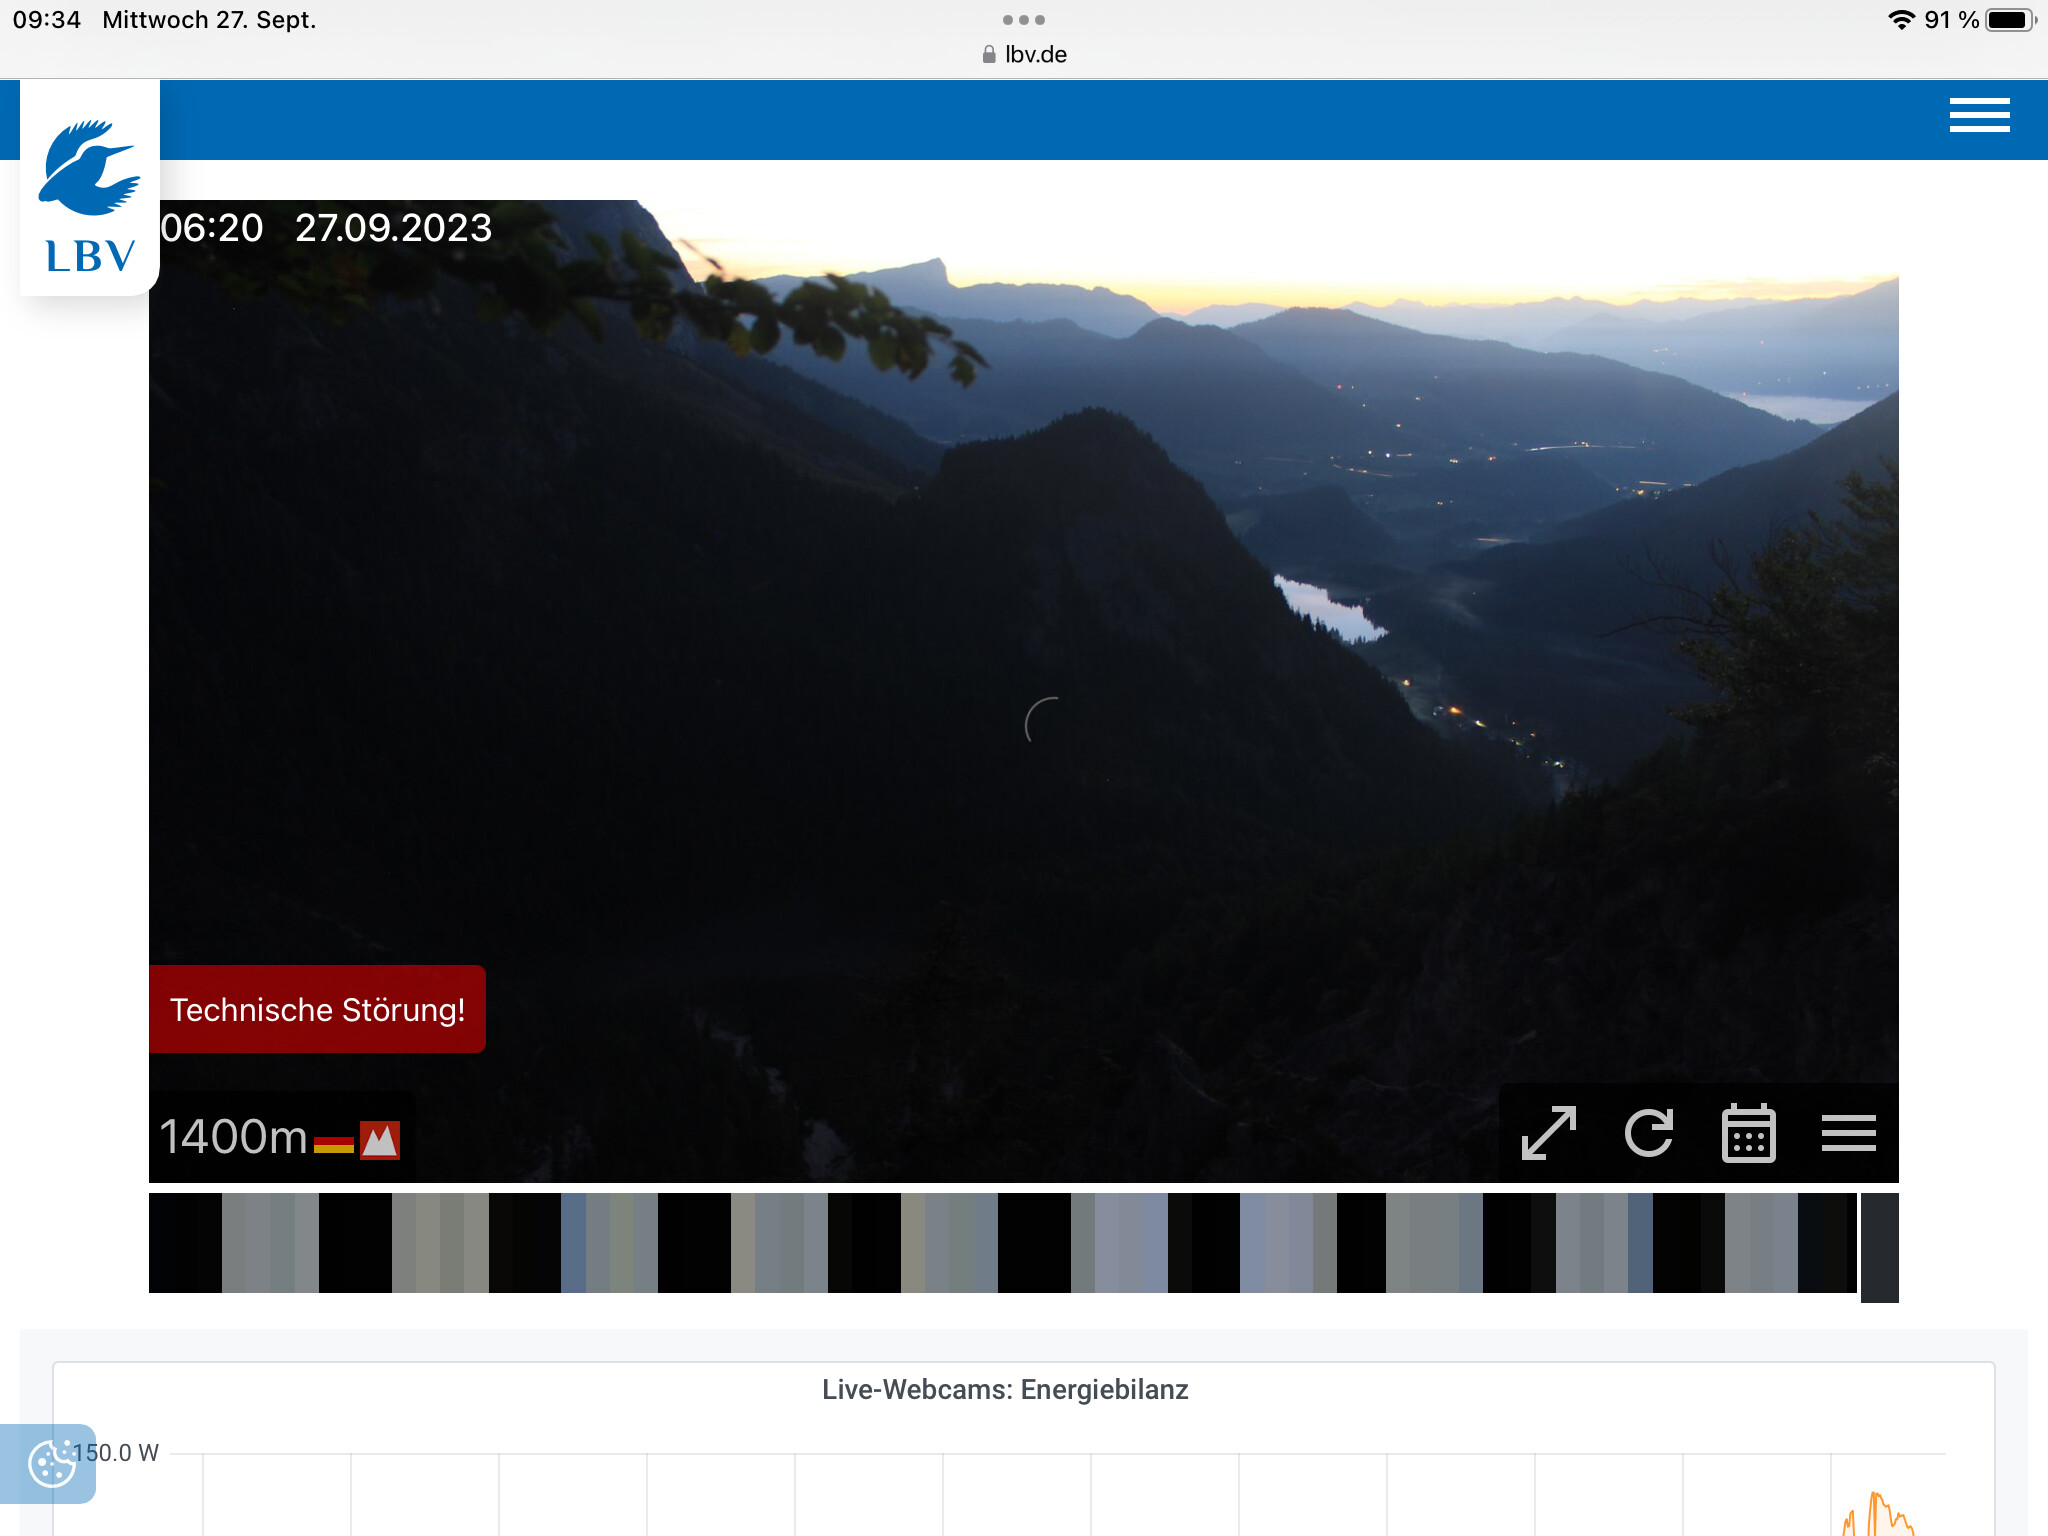Enter fullscreen mode with the diagonal arrow icon
The height and width of the screenshot is (1536, 2048).
click(1549, 1133)
